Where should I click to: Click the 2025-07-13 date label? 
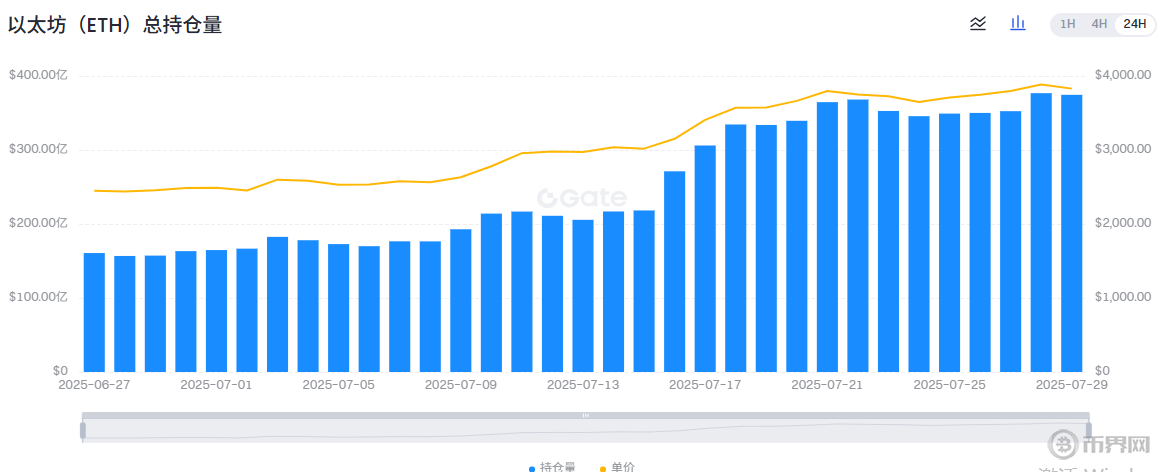(x=583, y=385)
